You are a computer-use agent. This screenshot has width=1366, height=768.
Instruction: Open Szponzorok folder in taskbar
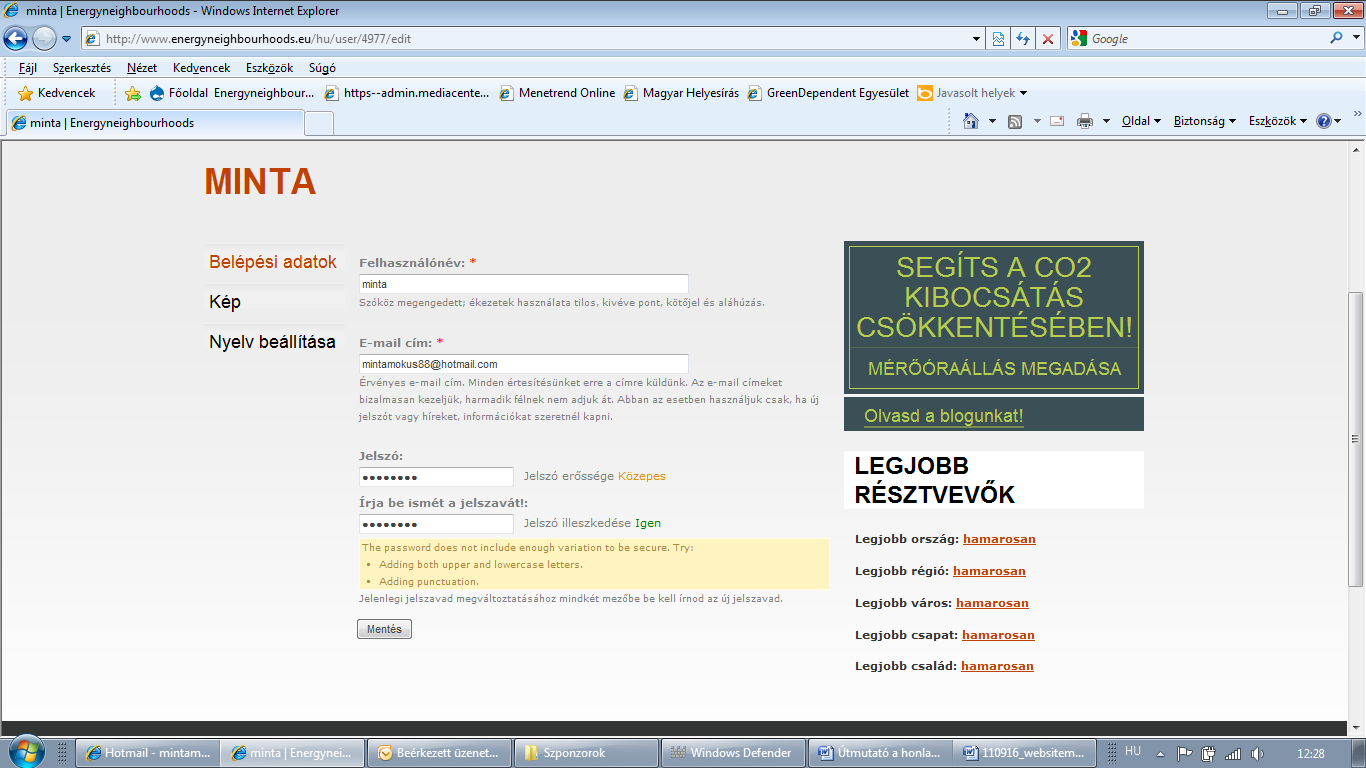pyautogui.click(x=586, y=753)
